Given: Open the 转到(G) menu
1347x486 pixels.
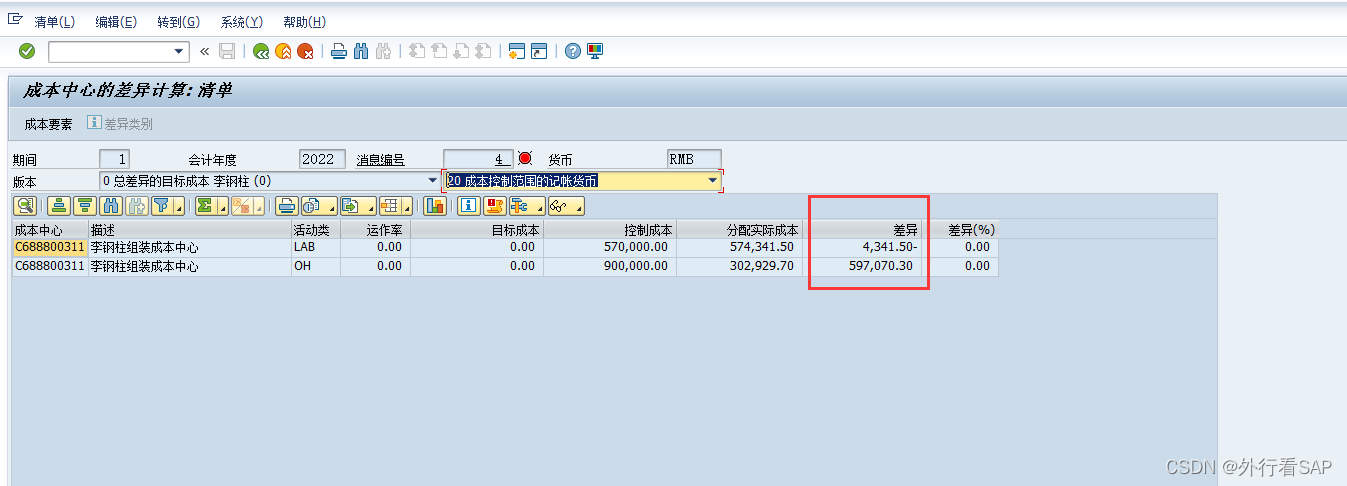Looking at the screenshot, I should [x=179, y=22].
